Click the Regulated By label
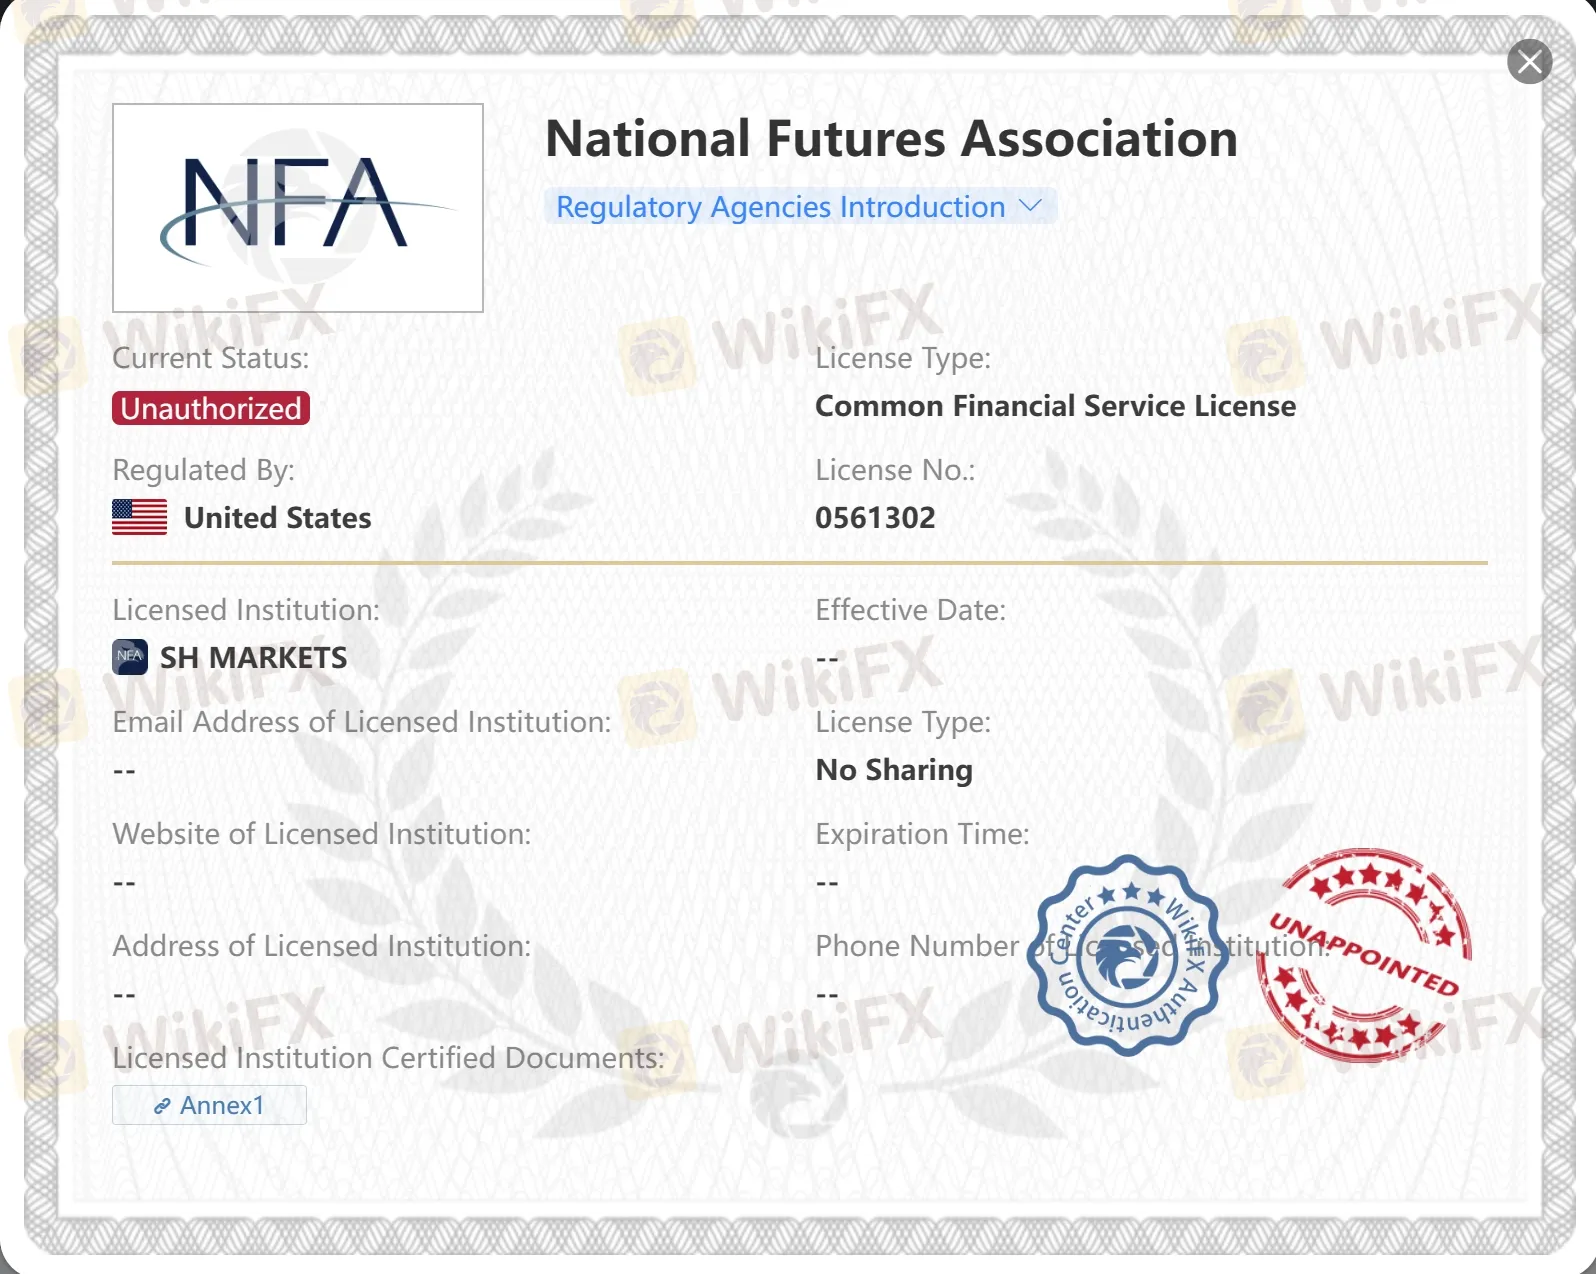 (203, 470)
